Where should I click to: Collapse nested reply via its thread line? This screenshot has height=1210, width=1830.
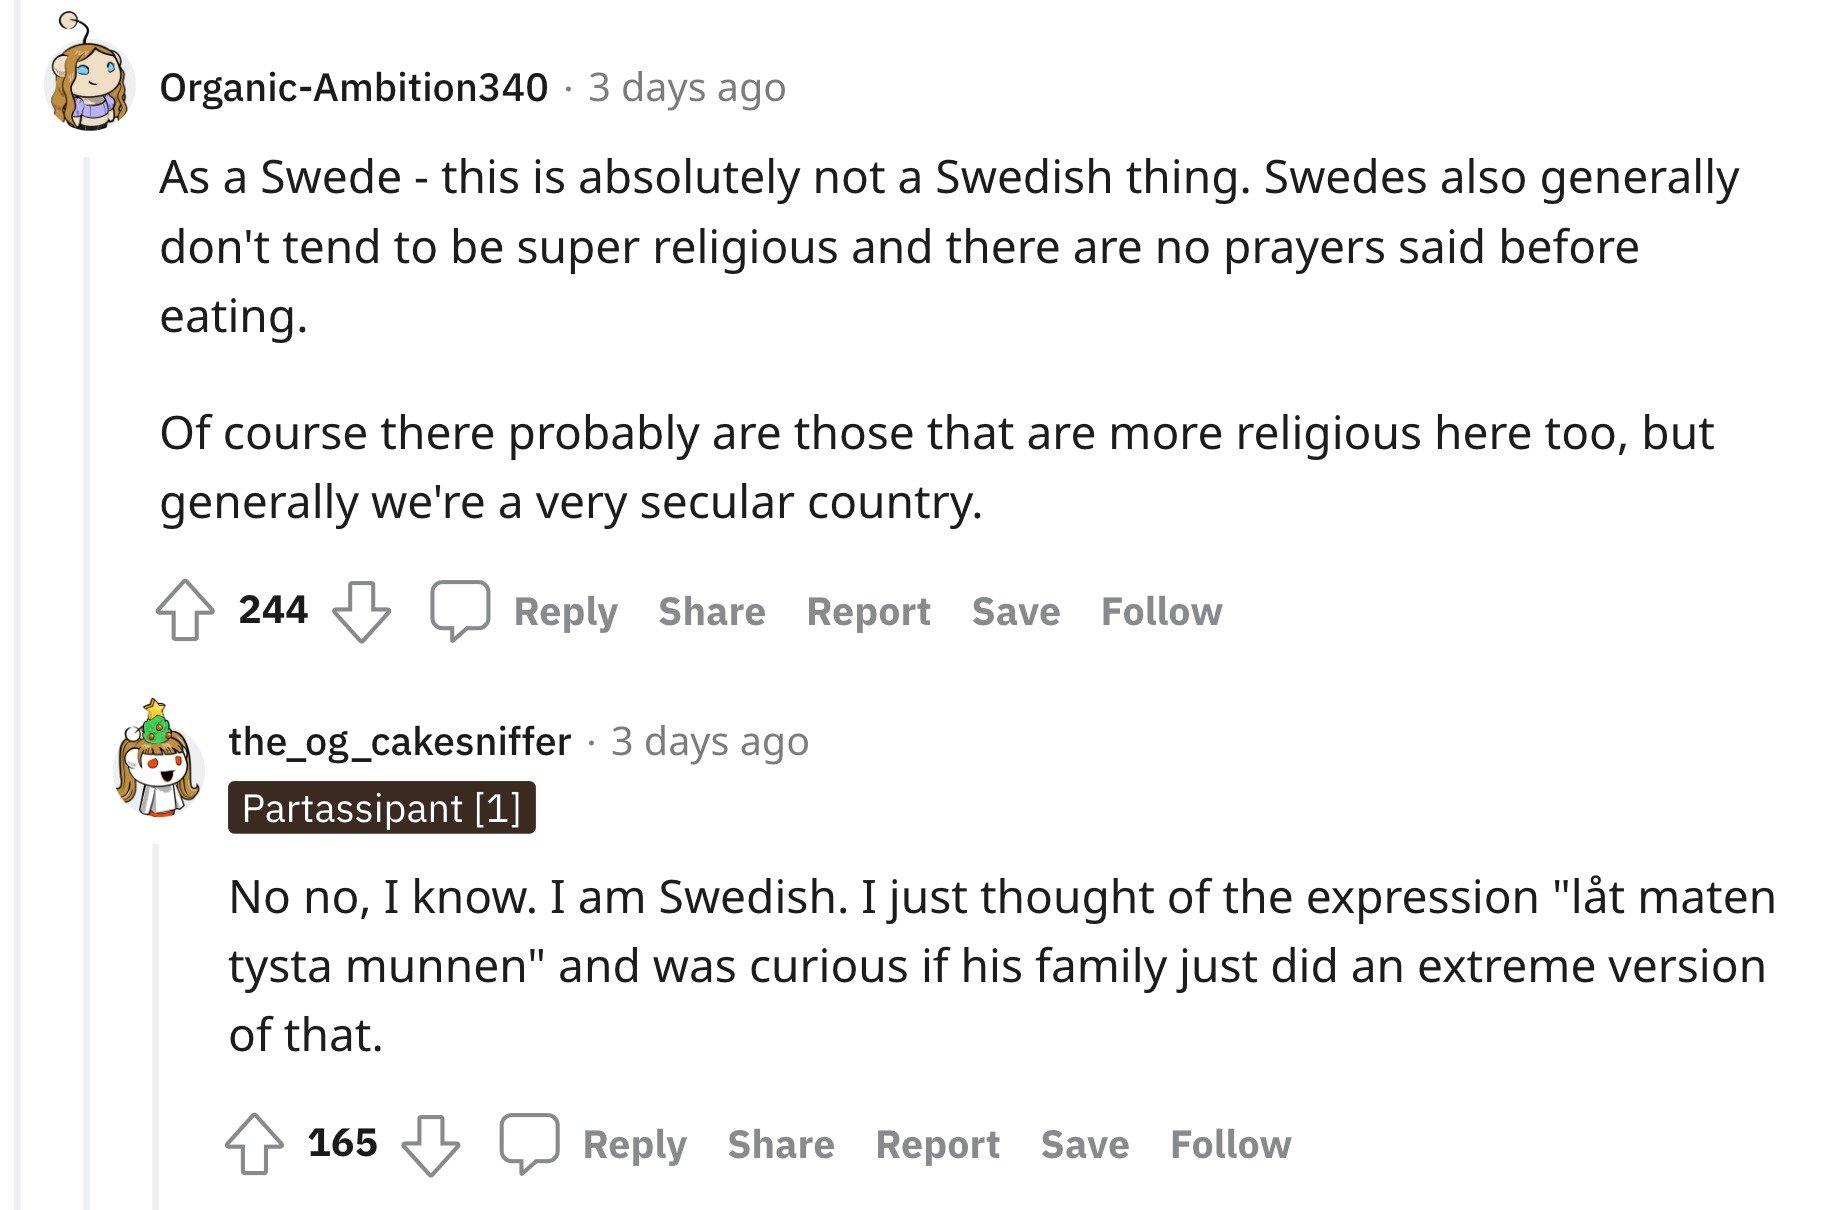coord(155,1025)
